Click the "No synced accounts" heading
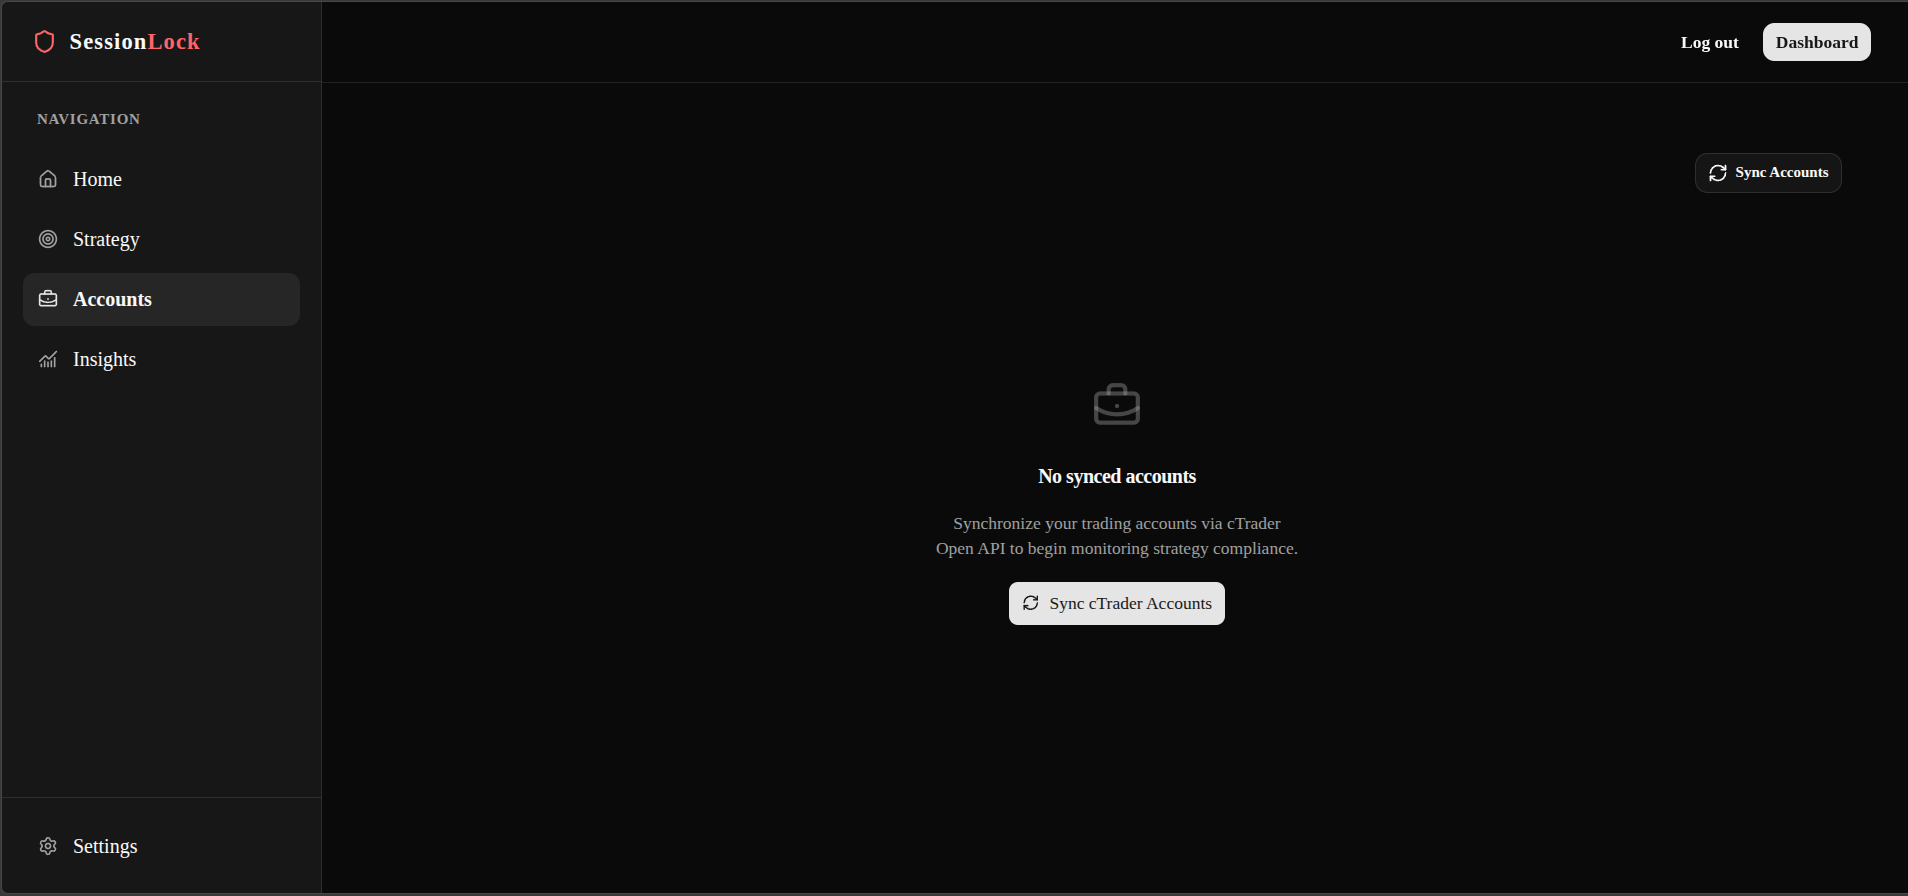The height and width of the screenshot is (896, 1908). tap(1117, 476)
